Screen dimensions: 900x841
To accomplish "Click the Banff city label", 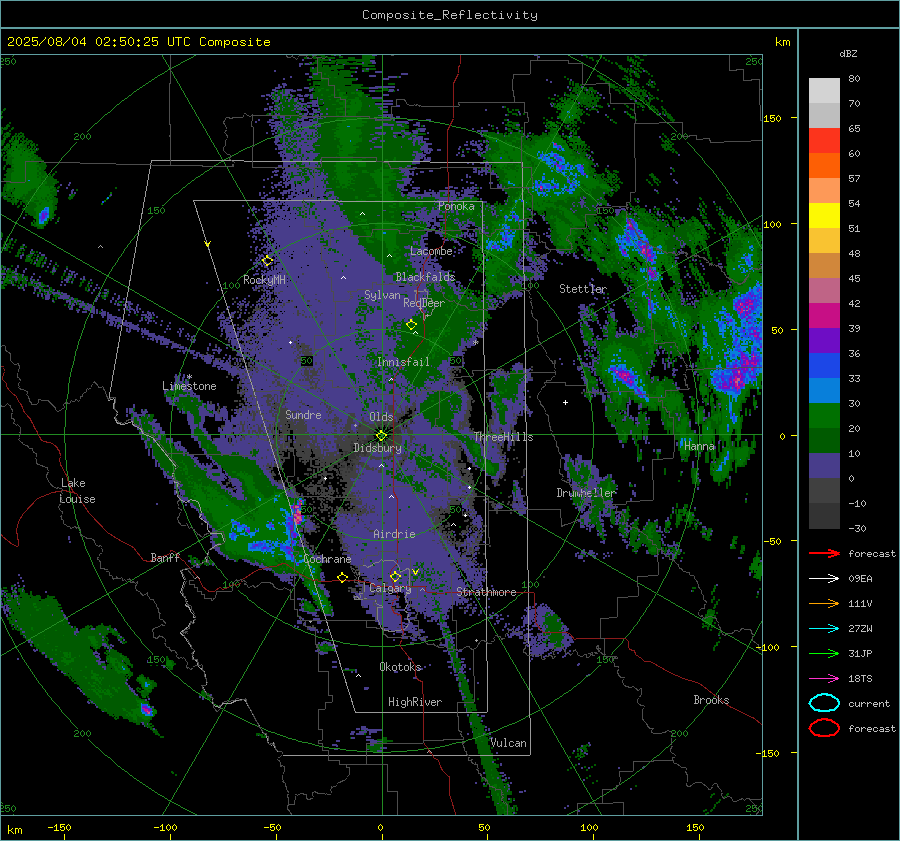I will pos(165,557).
